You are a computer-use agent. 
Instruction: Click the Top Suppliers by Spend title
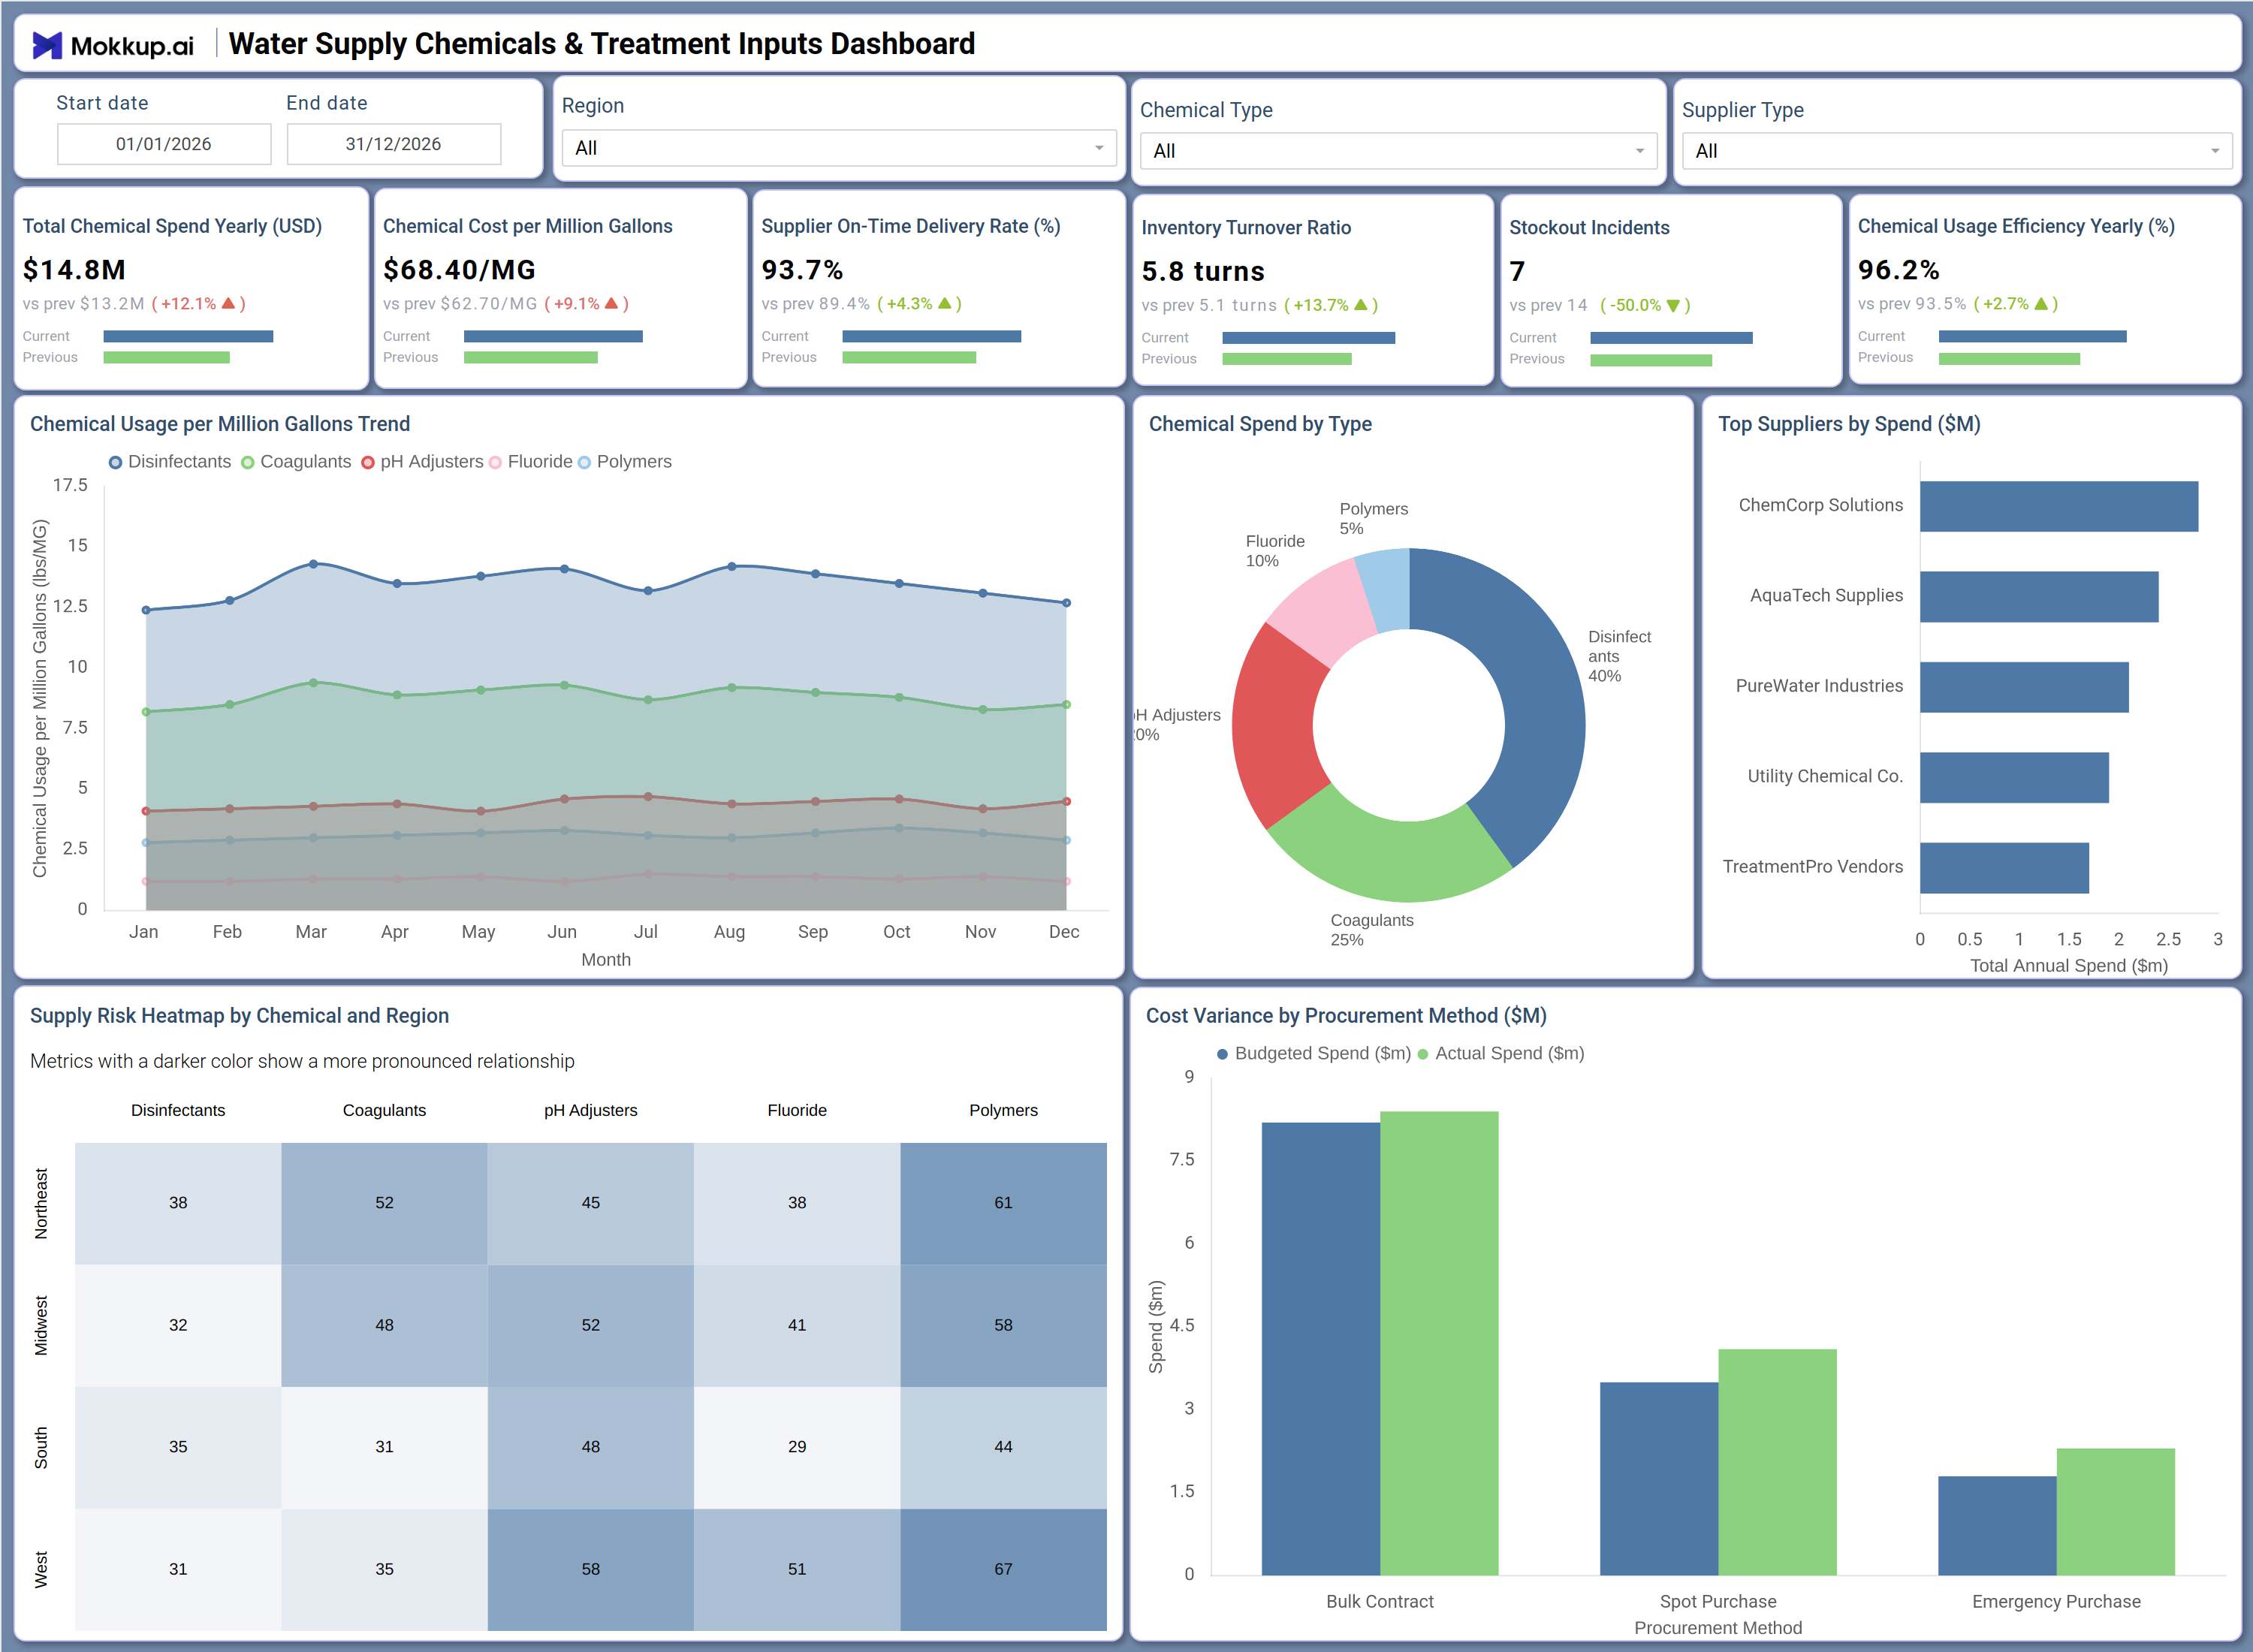[x=1849, y=424]
